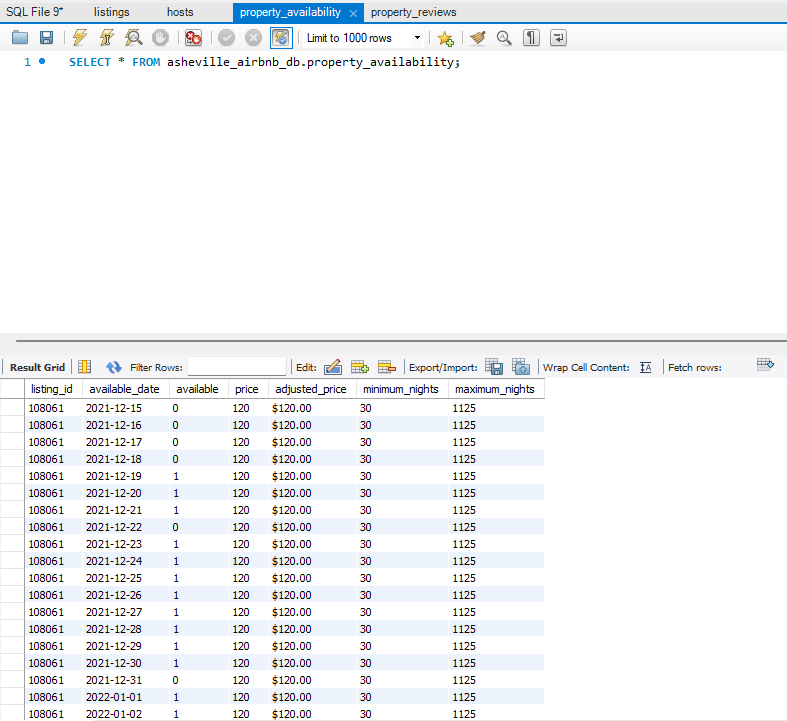The width and height of the screenshot is (787, 721).
Task: Close the property_availability tab
Action: pyautogui.click(x=353, y=13)
